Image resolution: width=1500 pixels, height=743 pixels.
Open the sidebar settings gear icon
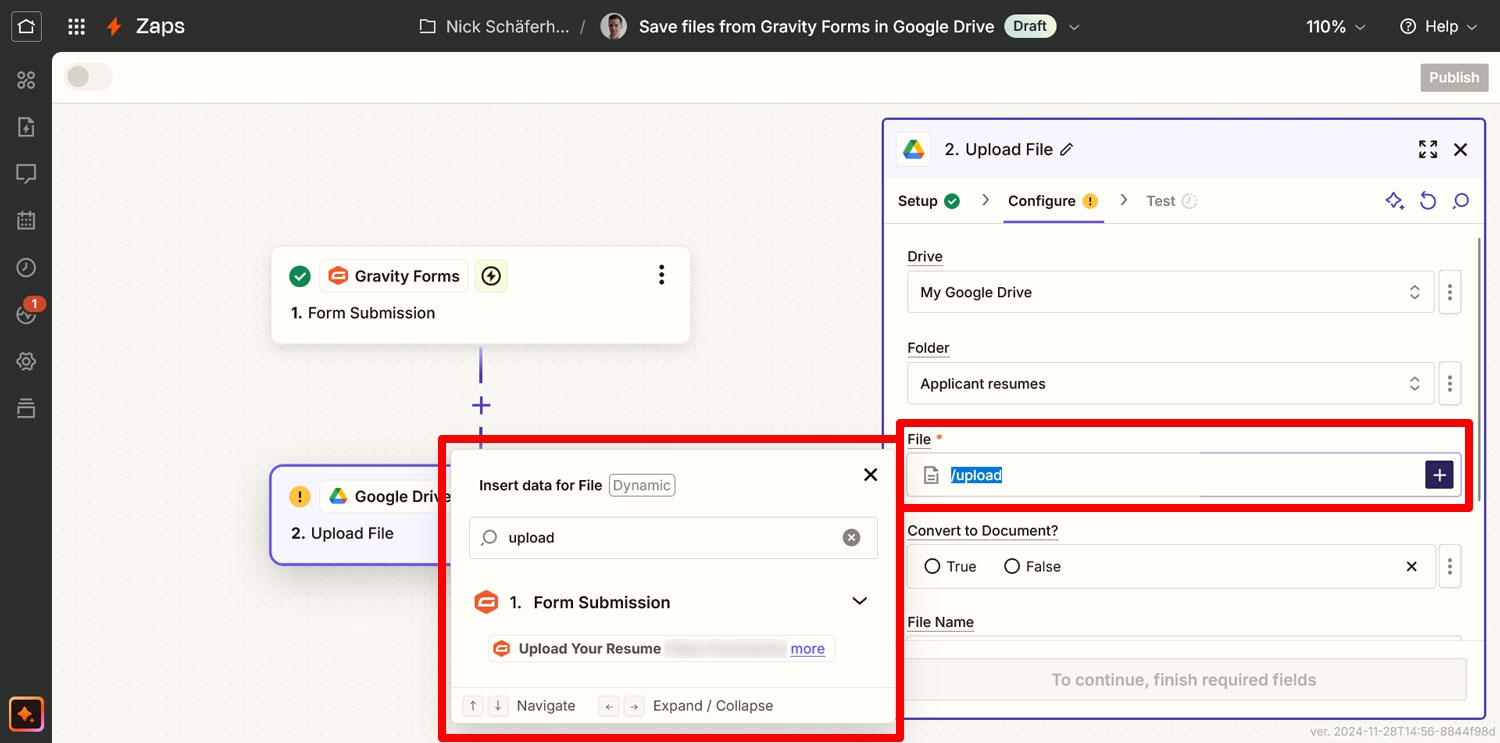point(26,361)
